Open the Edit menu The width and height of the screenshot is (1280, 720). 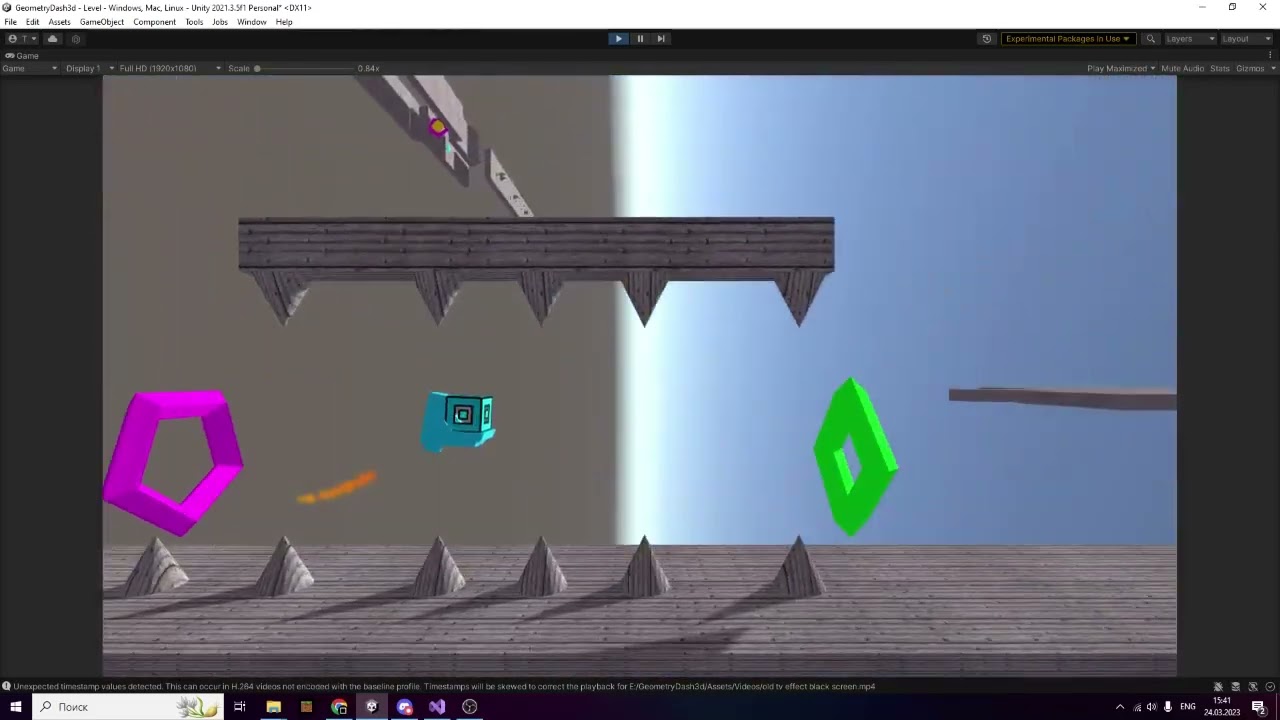click(33, 22)
